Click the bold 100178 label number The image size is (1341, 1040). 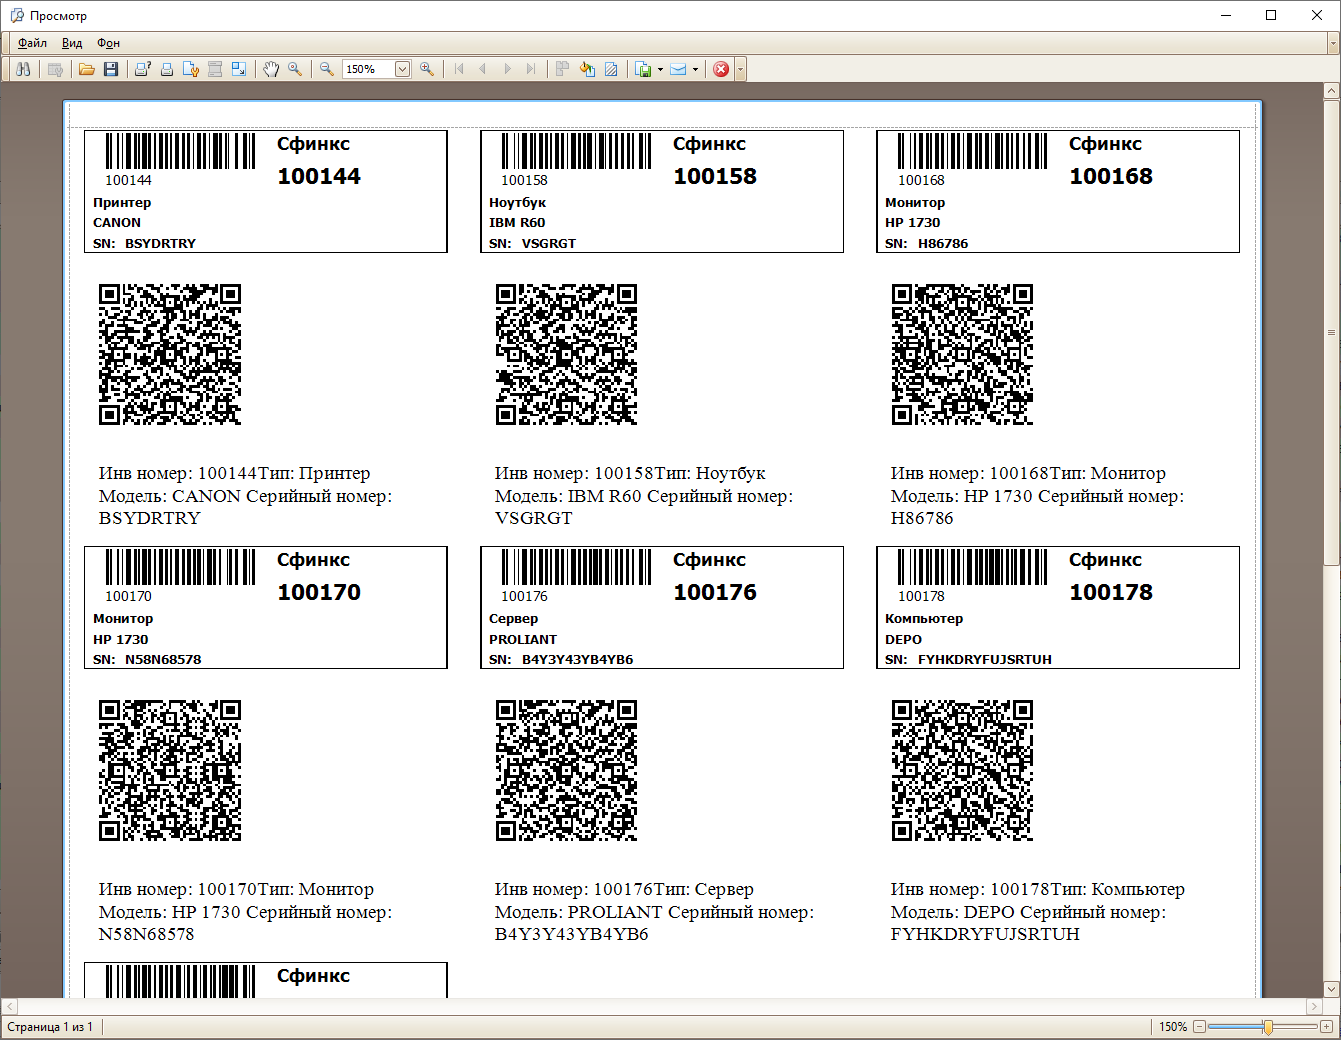(x=1111, y=593)
